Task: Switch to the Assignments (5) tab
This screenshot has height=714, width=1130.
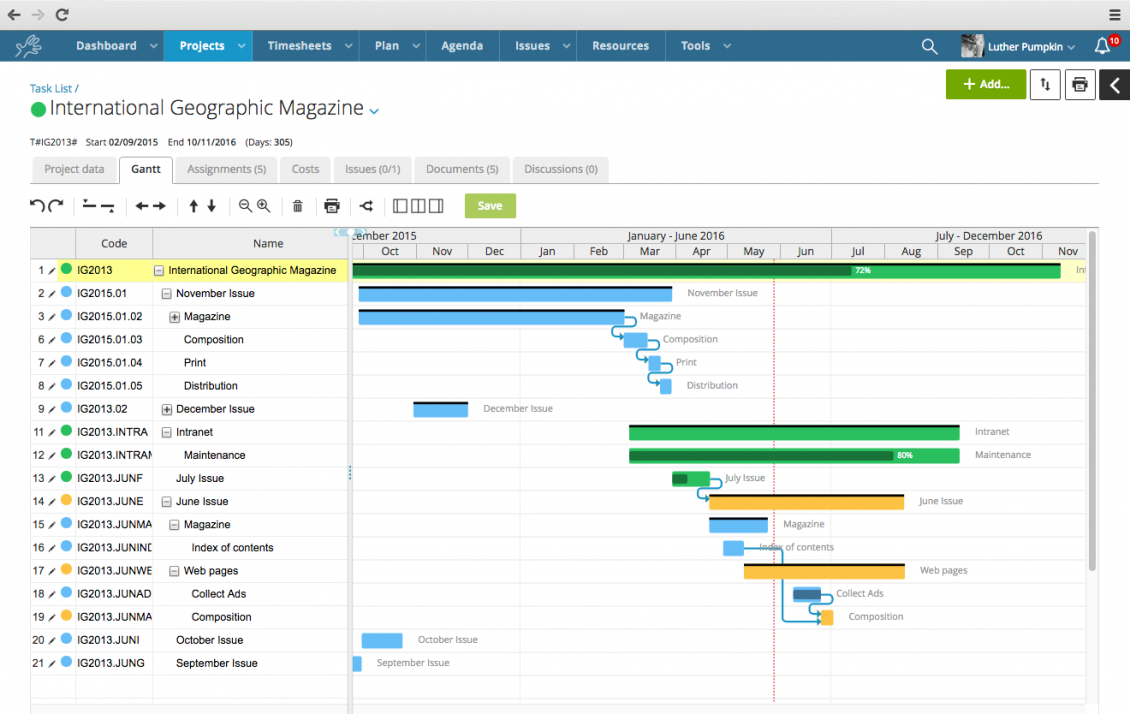Action: tap(226, 169)
